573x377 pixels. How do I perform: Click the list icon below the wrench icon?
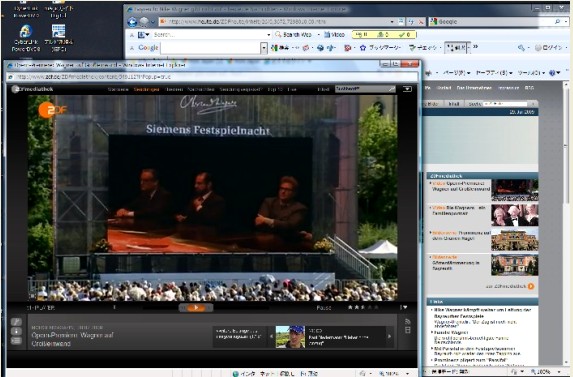click(16, 341)
